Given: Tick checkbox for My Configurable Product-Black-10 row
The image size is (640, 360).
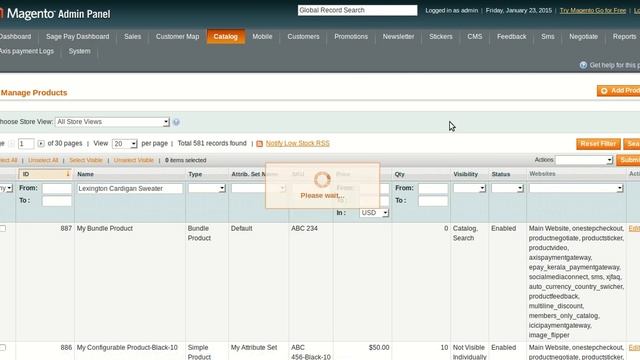Looking at the screenshot, I should click(3, 348).
